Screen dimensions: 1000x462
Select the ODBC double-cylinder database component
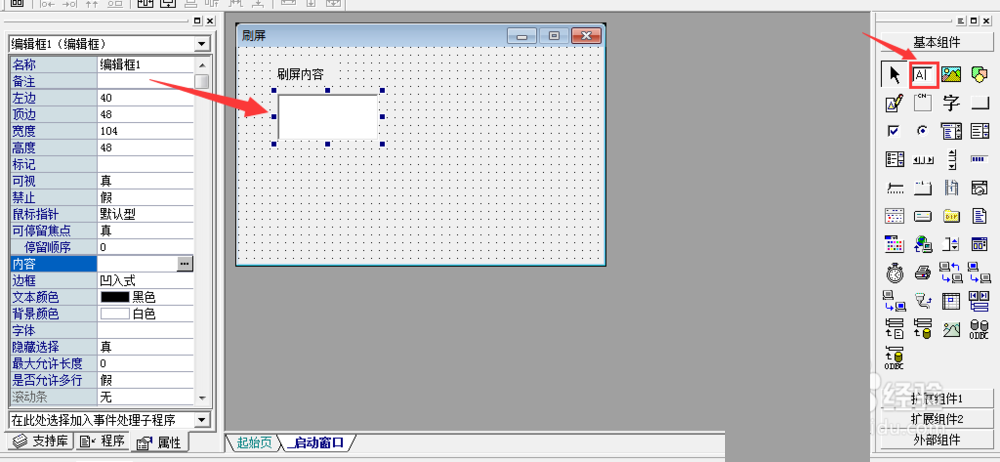[x=979, y=329]
